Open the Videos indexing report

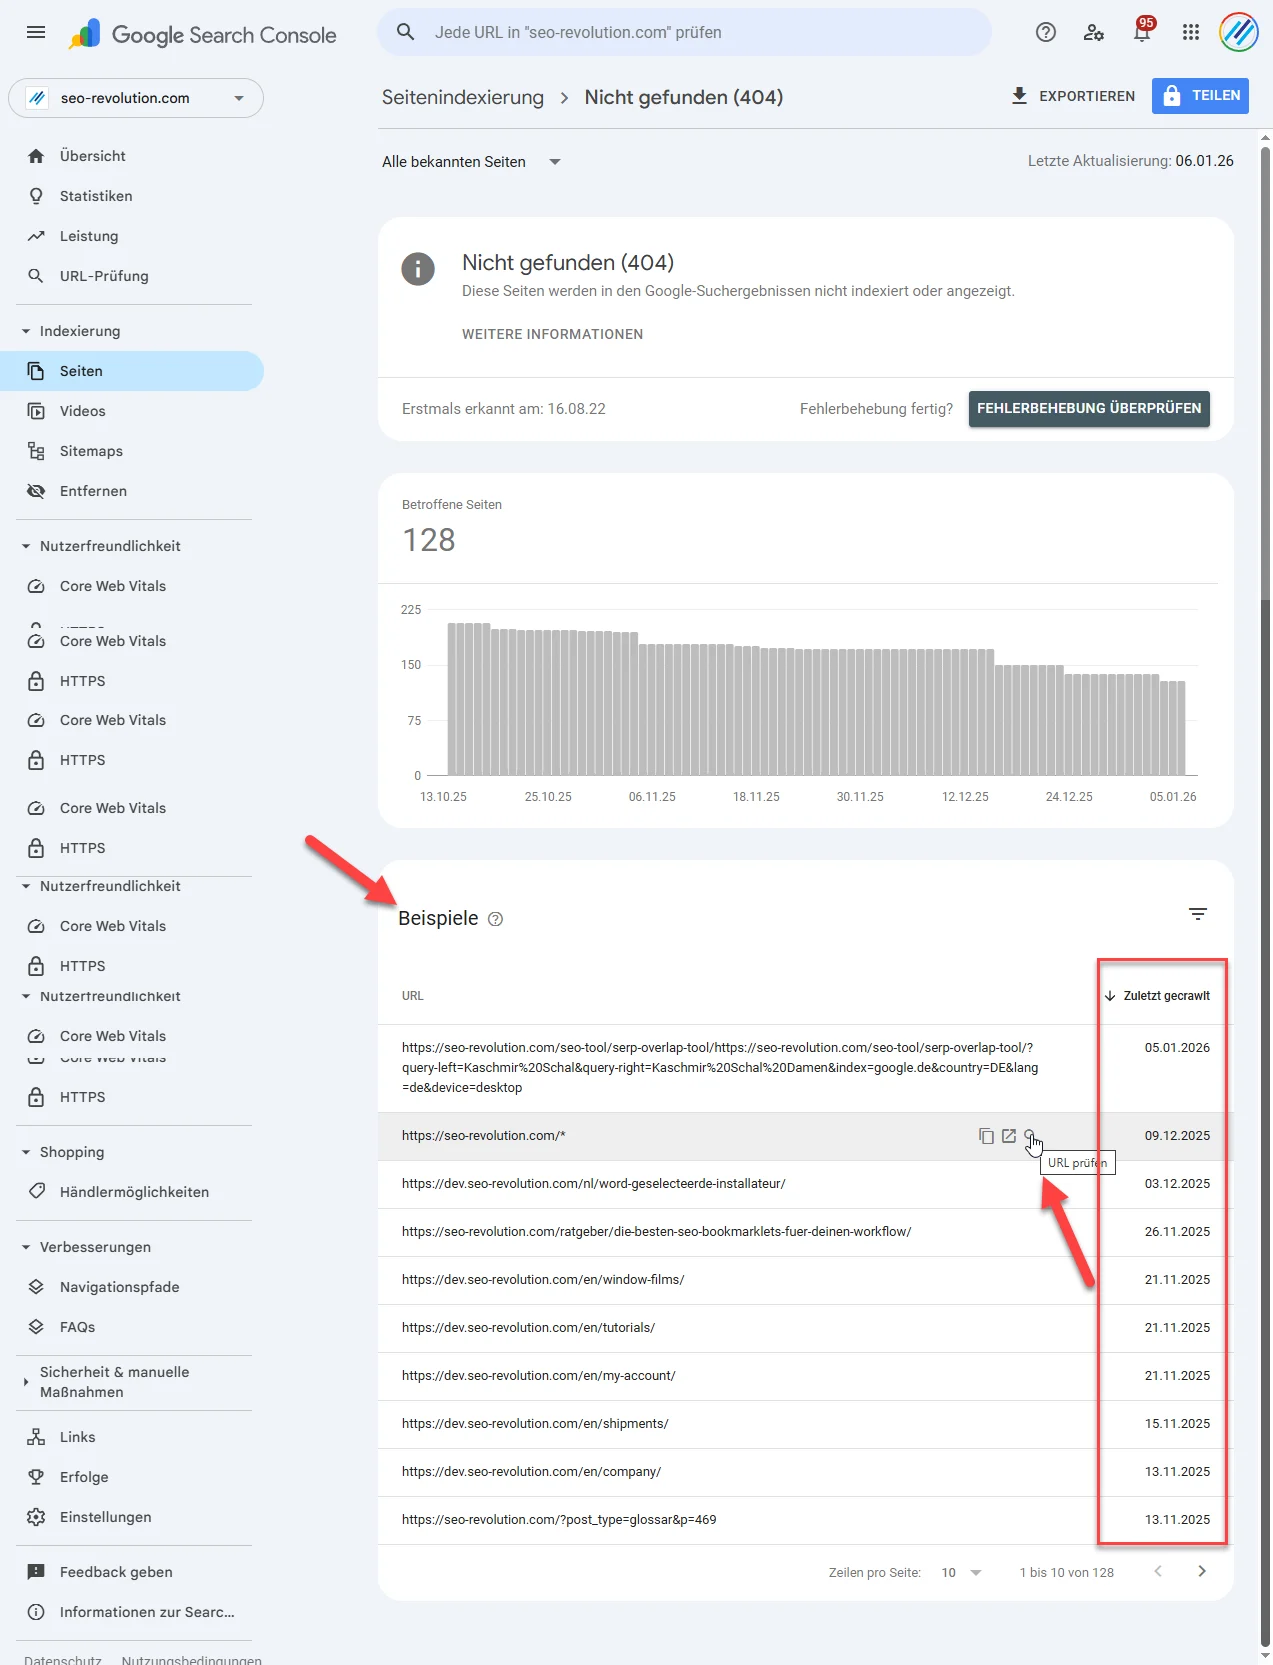tap(83, 411)
